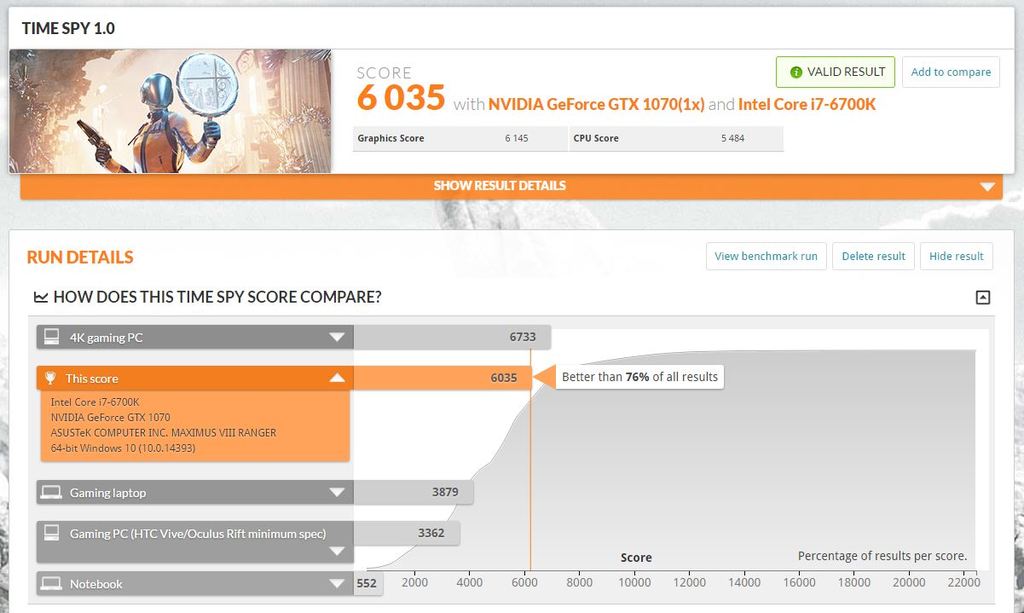Image resolution: width=1024 pixels, height=613 pixels.
Task: Click the monitor icon on the HTC Vive row
Action: pos(51,533)
